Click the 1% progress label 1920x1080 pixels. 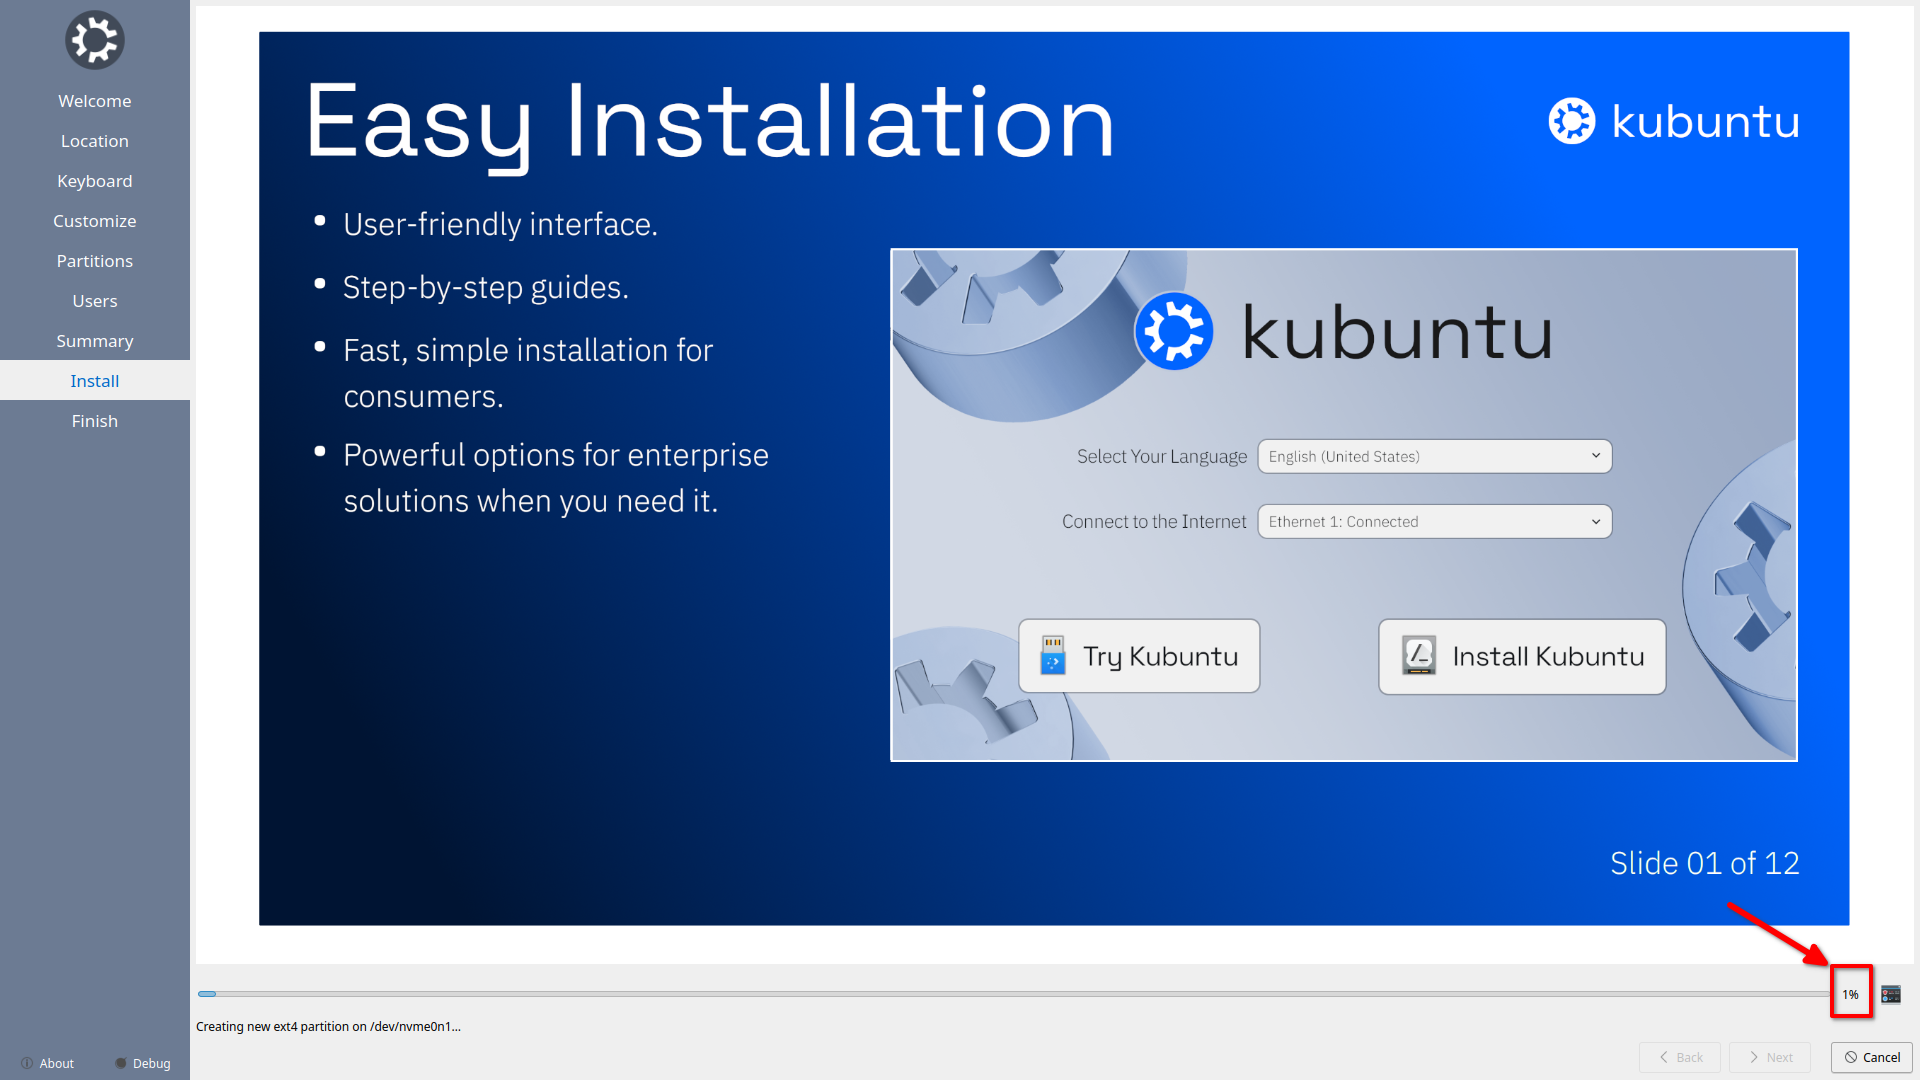pyautogui.click(x=1850, y=994)
